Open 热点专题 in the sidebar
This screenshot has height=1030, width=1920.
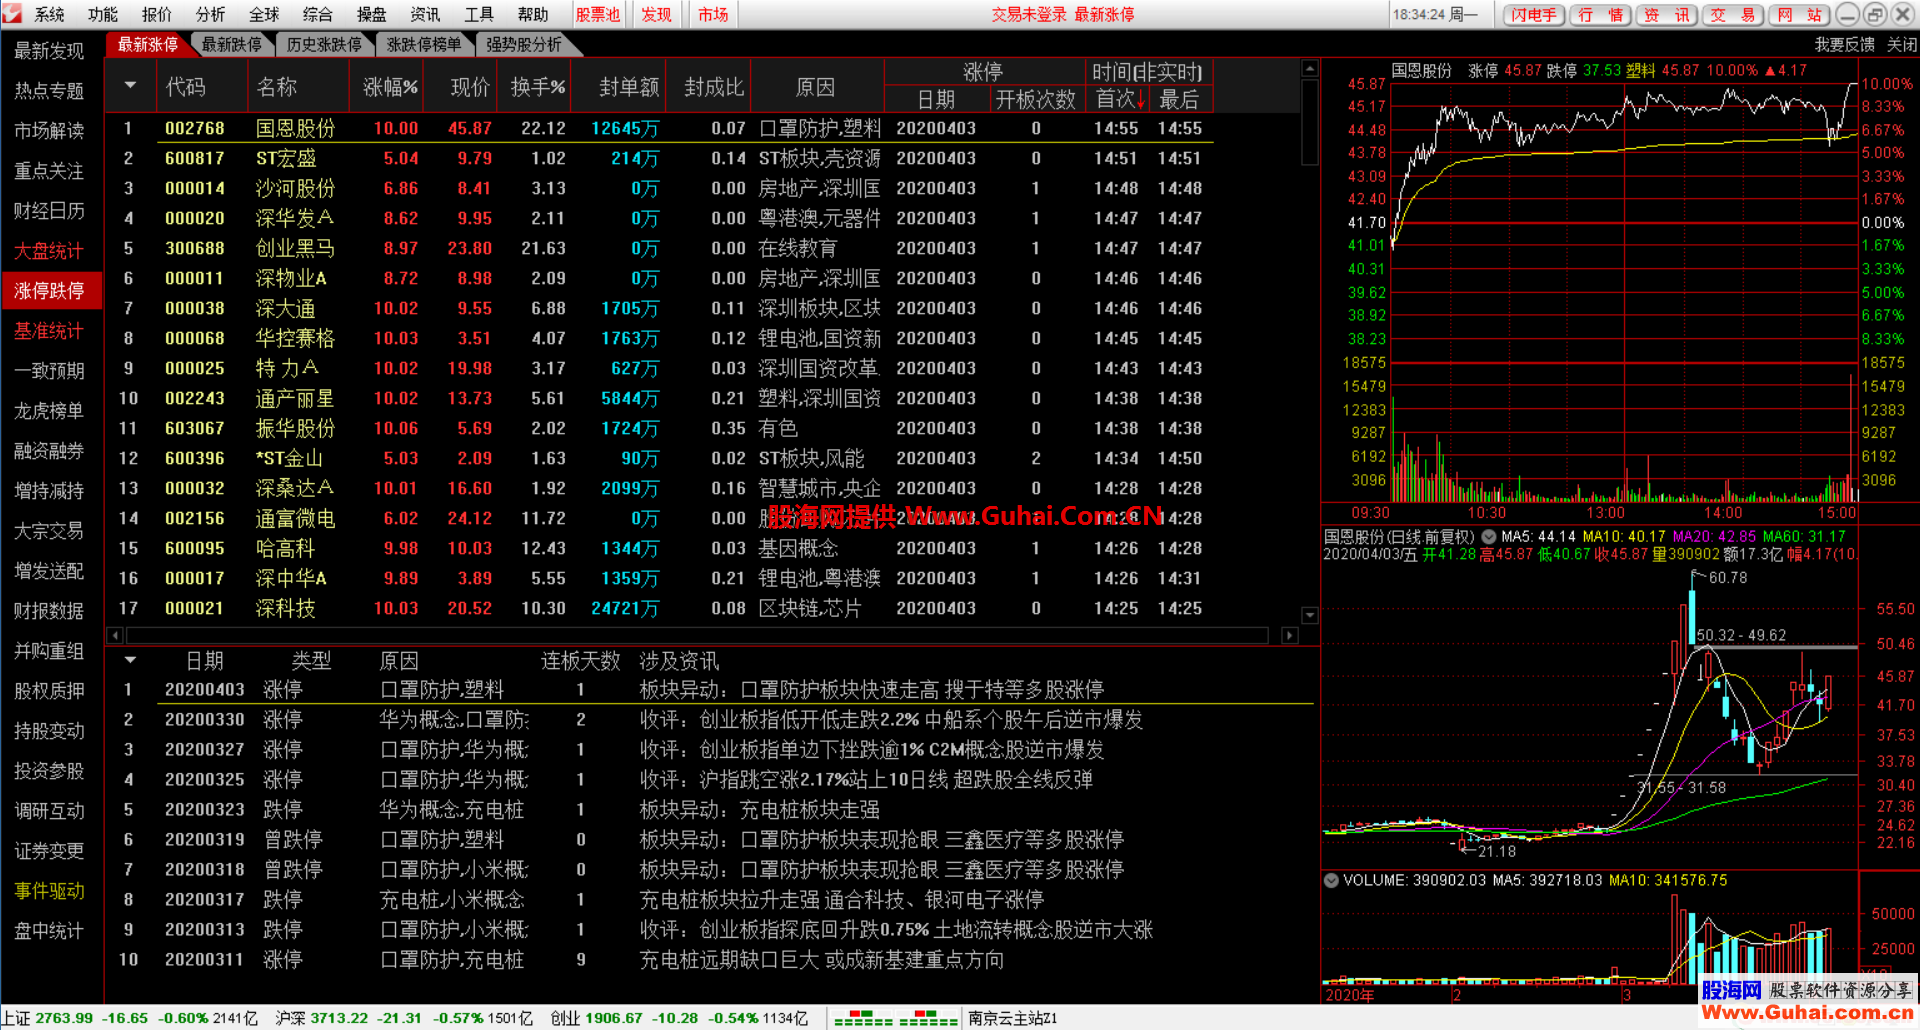pos(49,90)
